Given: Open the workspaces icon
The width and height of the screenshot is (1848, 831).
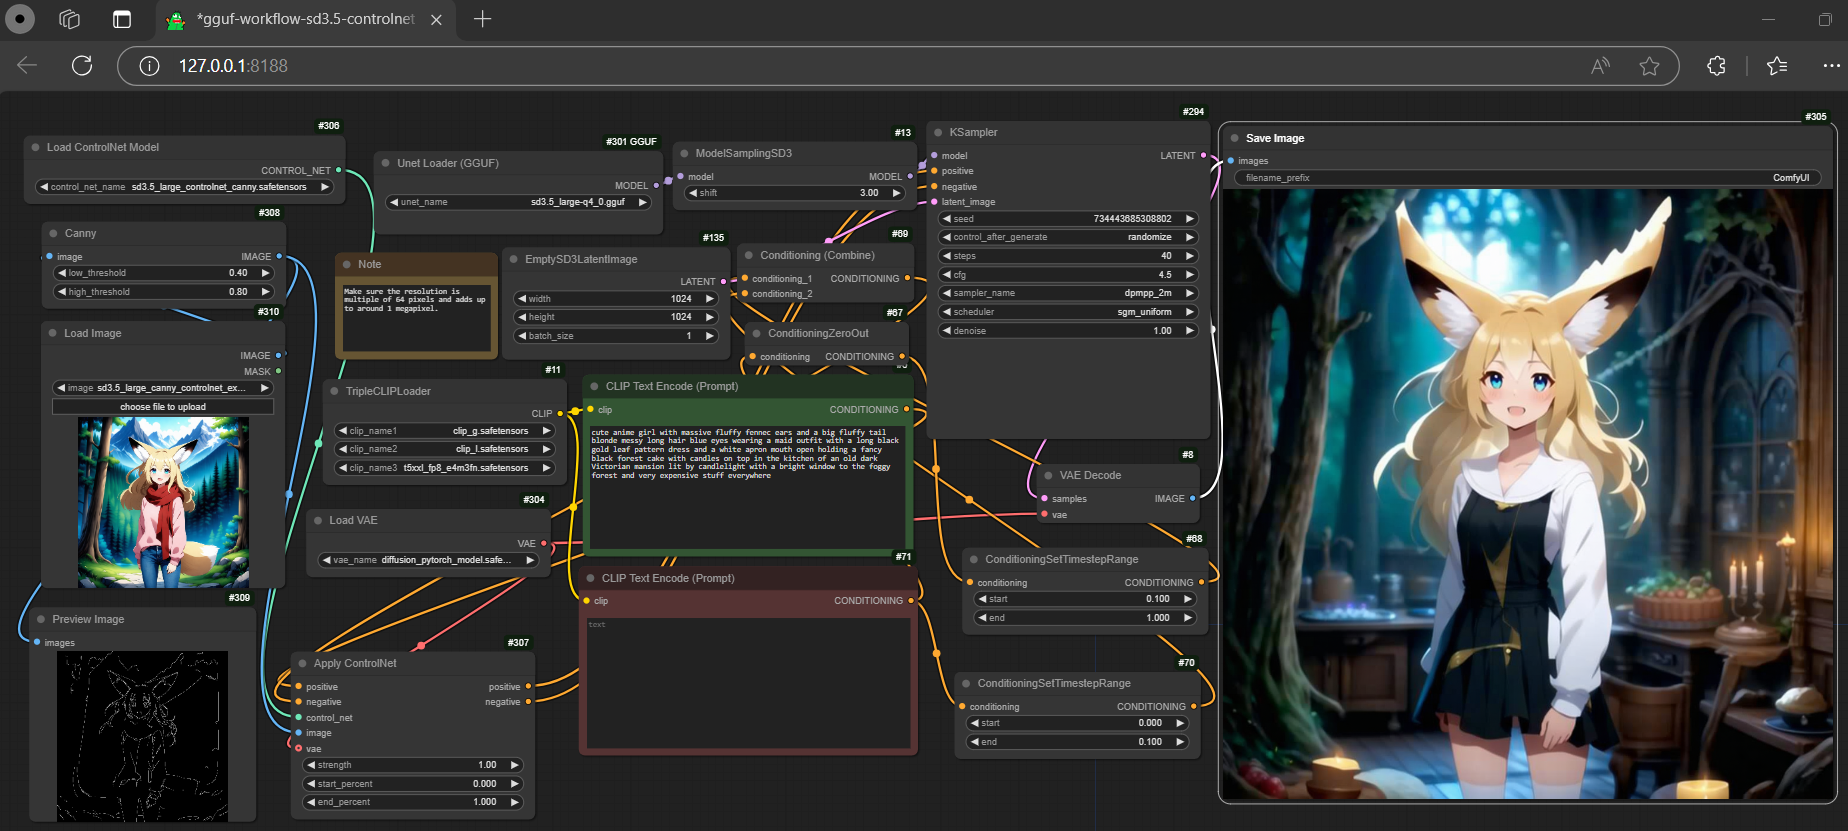Looking at the screenshot, I should (69, 19).
